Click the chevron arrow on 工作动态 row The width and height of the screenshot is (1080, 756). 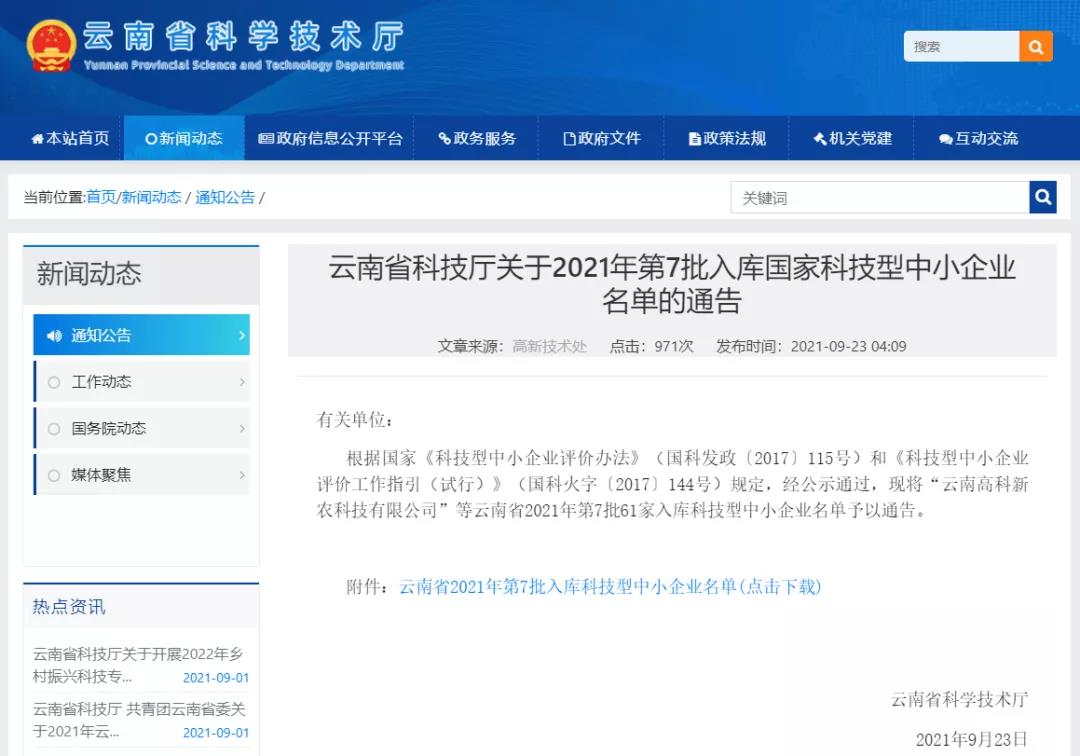click(242, 382)
